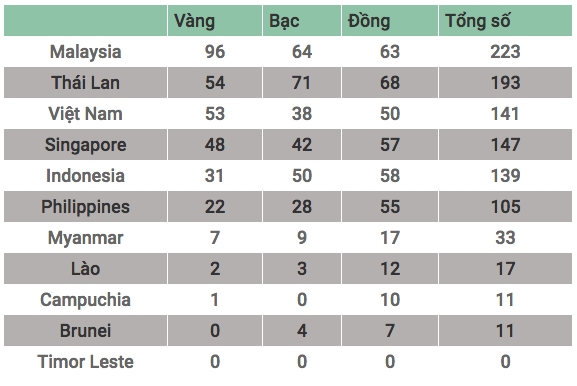
Task: Click the Campuchia row label
Action: click(x=85, y=300)
